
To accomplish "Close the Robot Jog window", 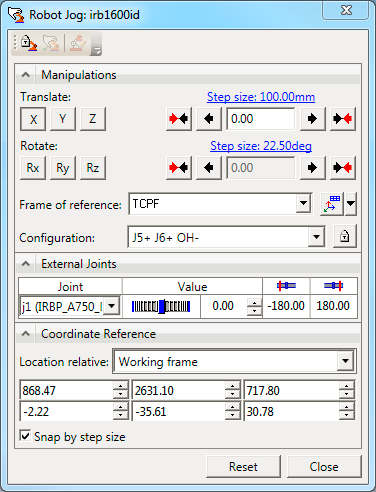I will point(346,10).
